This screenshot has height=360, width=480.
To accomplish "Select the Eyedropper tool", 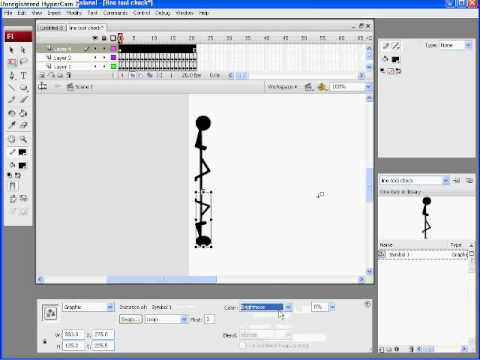I will (12, 125).
